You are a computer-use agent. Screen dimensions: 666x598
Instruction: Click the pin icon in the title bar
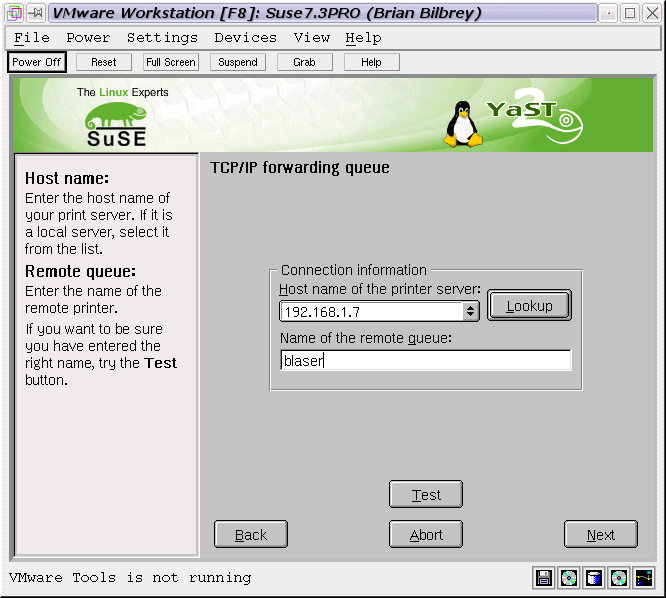(36, 13)
